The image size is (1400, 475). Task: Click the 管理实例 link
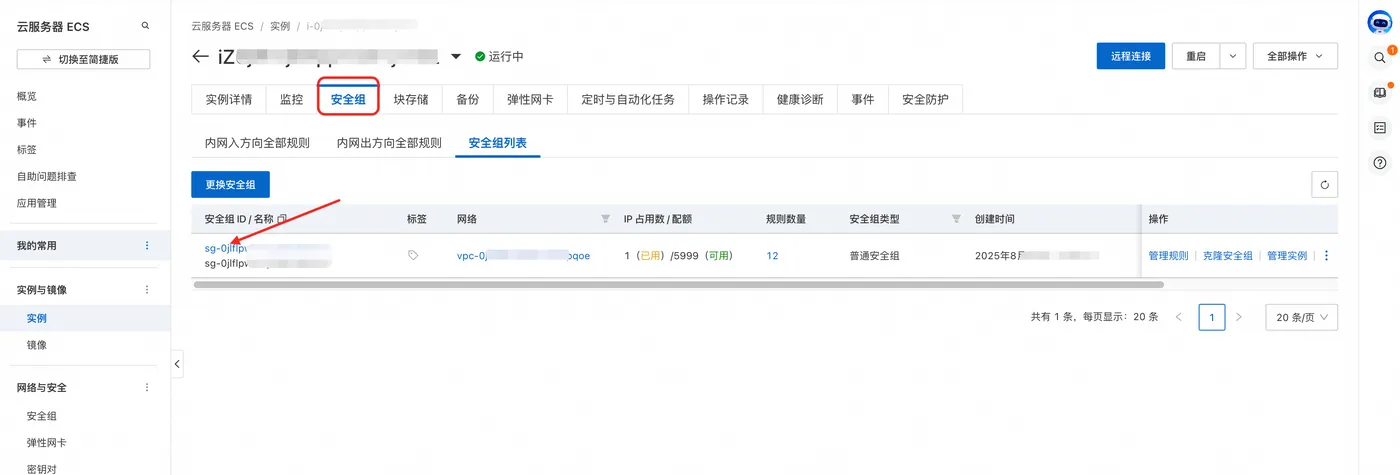(x=1287, y=256)
